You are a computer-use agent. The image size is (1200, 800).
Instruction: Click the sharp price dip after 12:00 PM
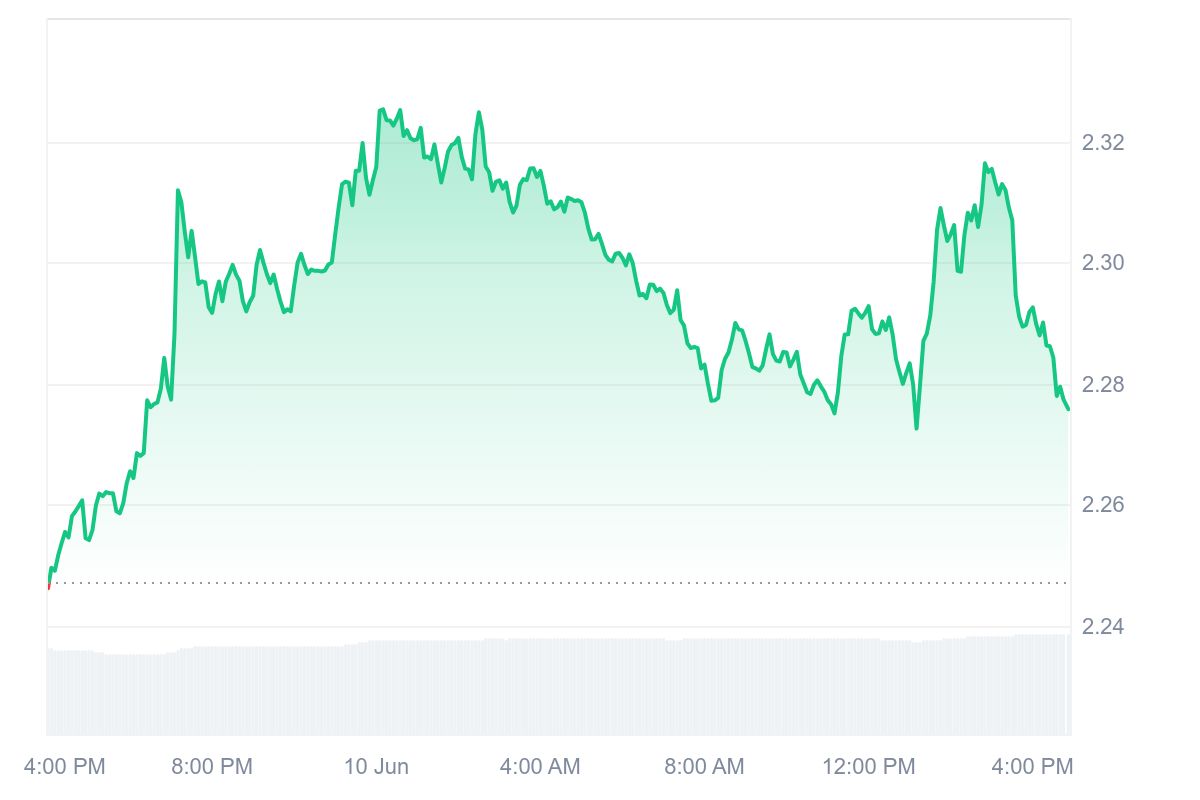click(916, 428)
